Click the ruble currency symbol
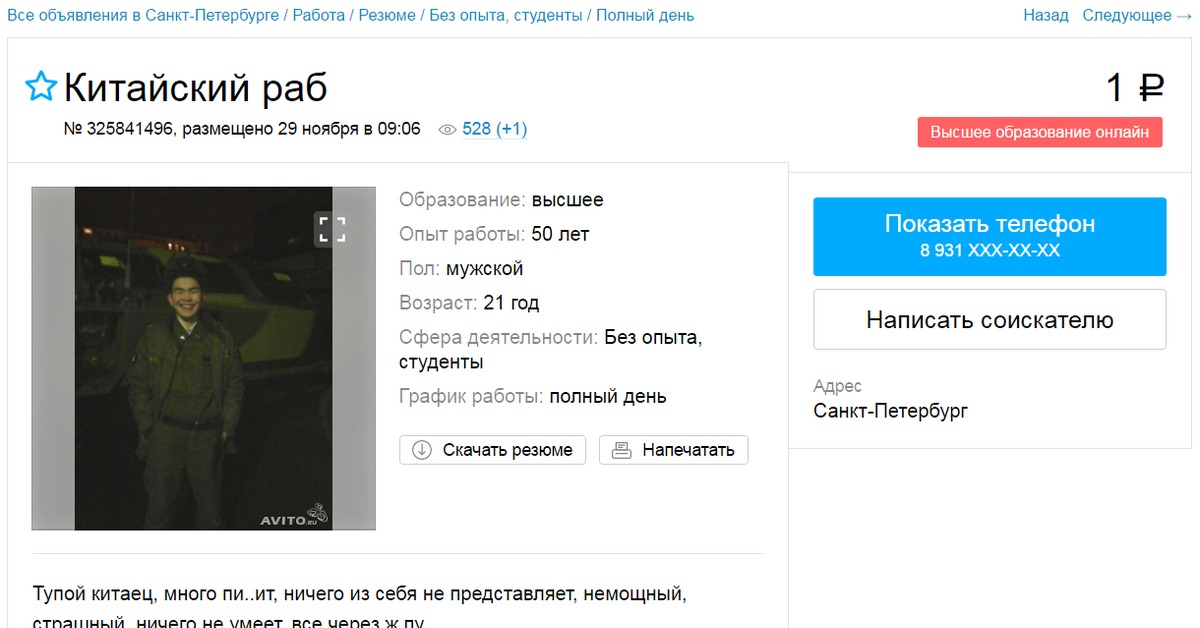 (x=1150, y=89)
